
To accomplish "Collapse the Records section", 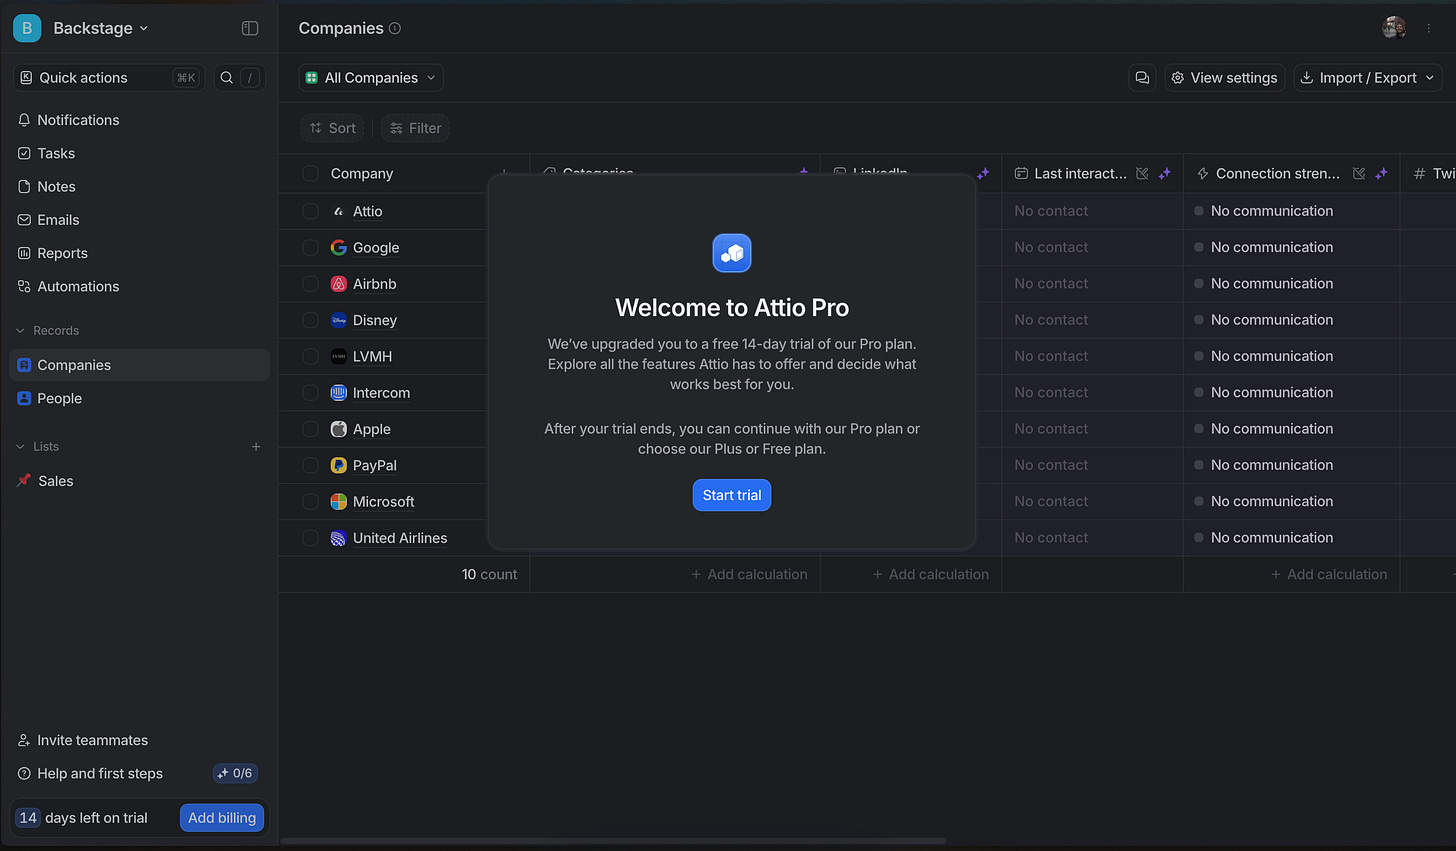I will click(47, 330).
